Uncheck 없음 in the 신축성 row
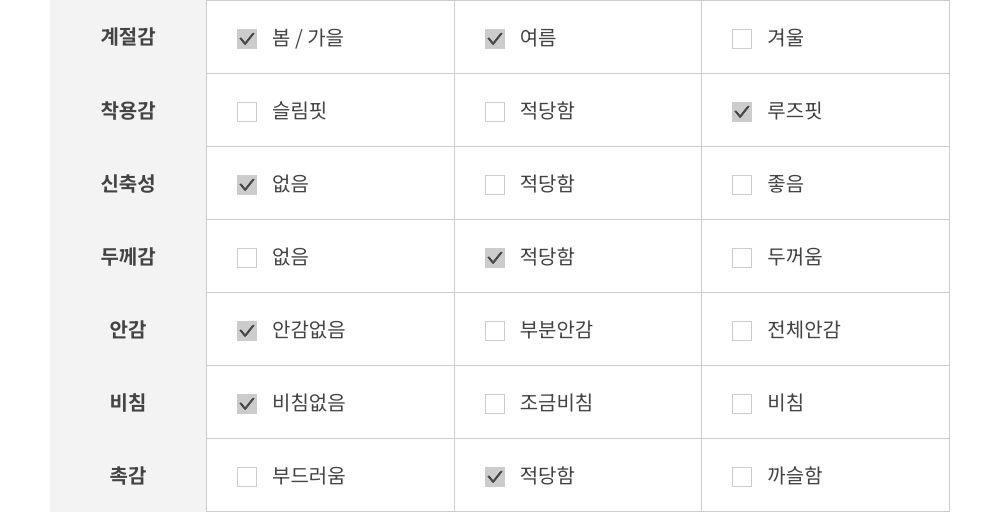Image resolution: width=1000 pixels, height=512 pixels. coord(247,185)
